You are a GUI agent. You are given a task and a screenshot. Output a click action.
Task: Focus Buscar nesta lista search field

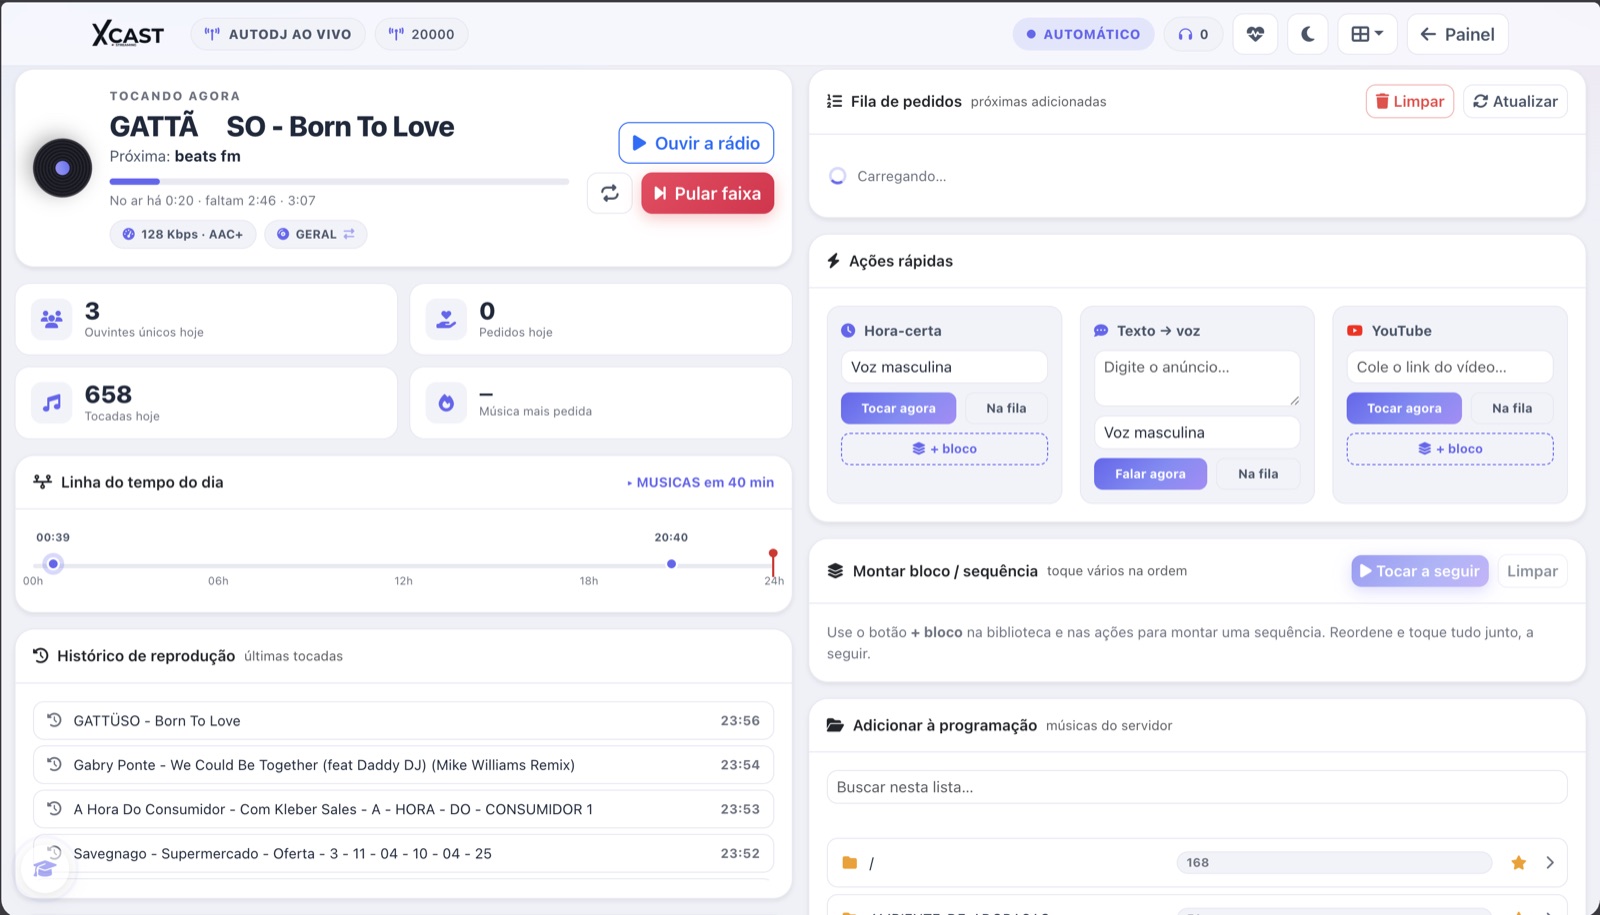tap(1197, 787)
